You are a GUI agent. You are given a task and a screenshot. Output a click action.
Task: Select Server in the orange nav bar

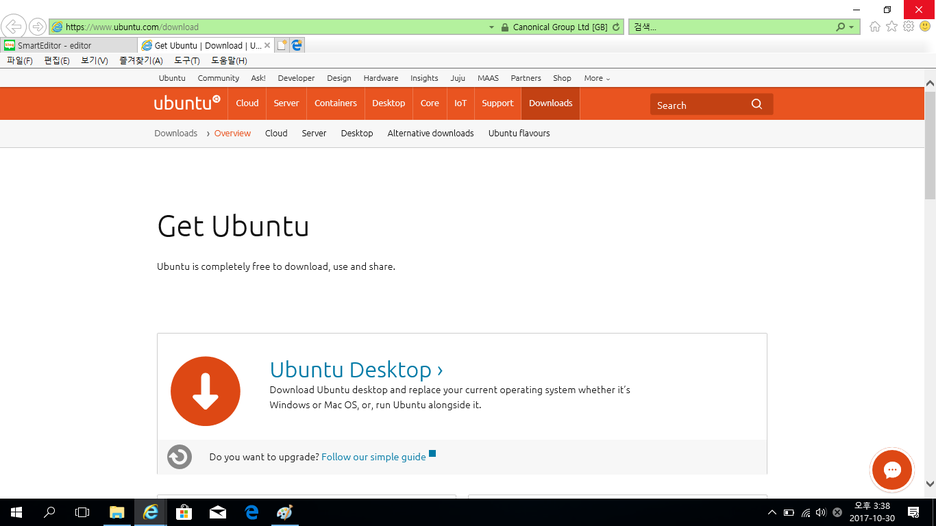[x=286, y=103]
